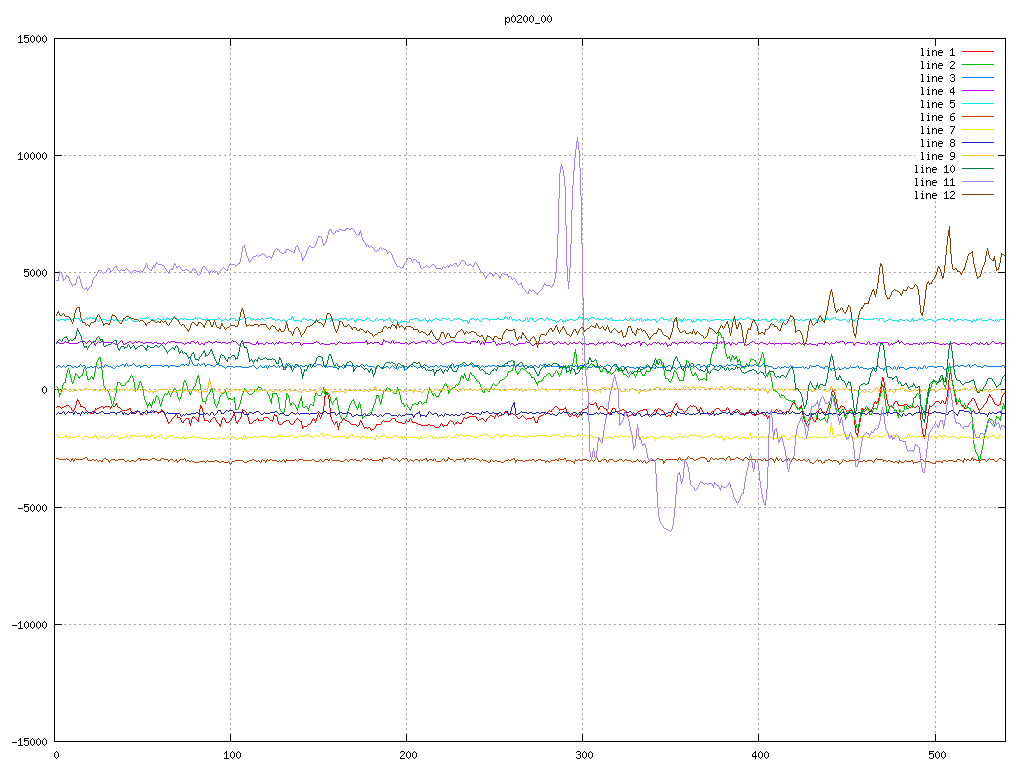This screenshot has height=768, width=1024.
Task: Click the "line 11" legend label
Action: pos(934,182)
